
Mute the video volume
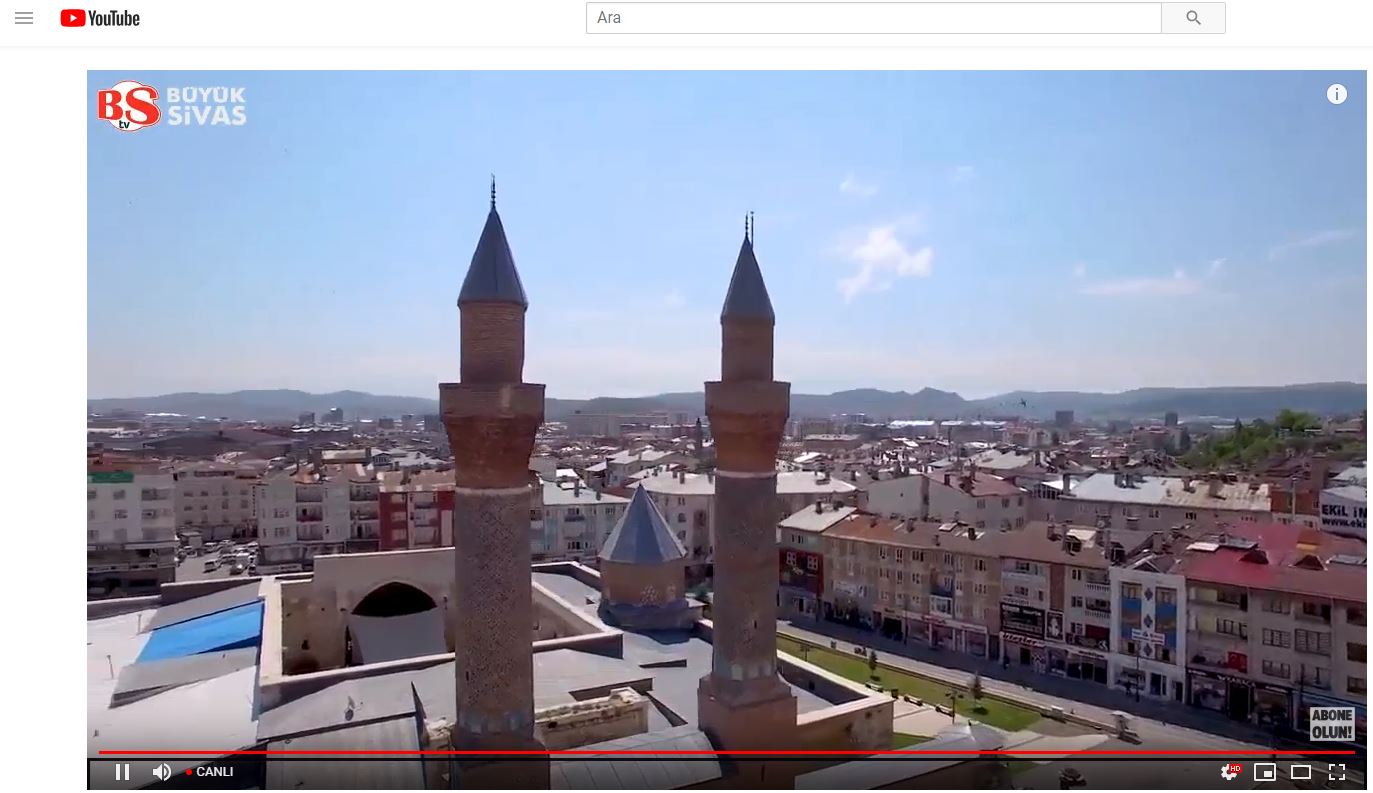[161, 772]
